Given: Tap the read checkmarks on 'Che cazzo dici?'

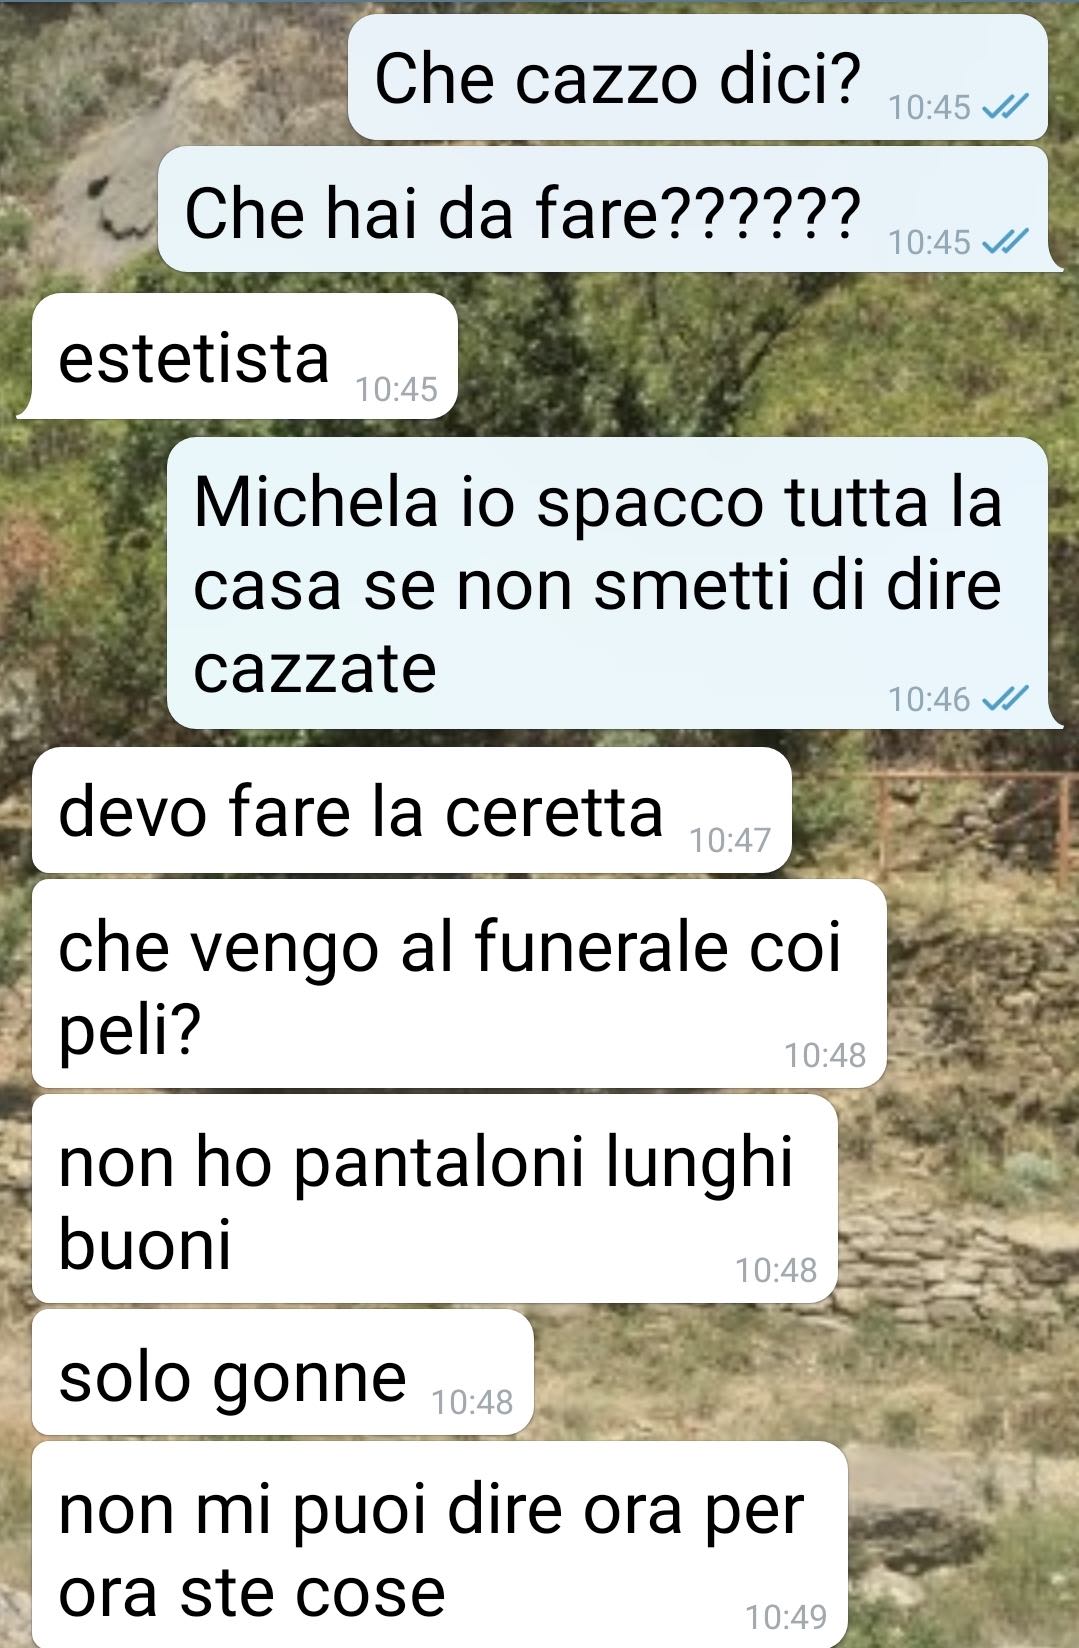Looking at the screenshot, I should [1006, 107].
